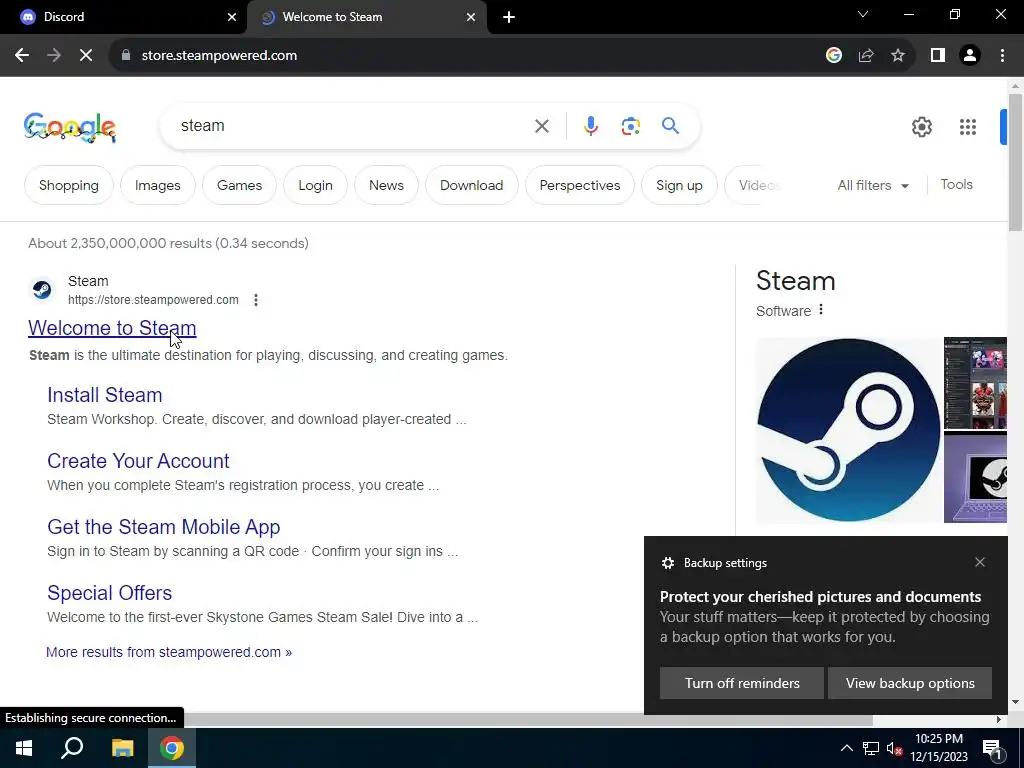Close the Welcome to Steam tab

coord(471,17)
